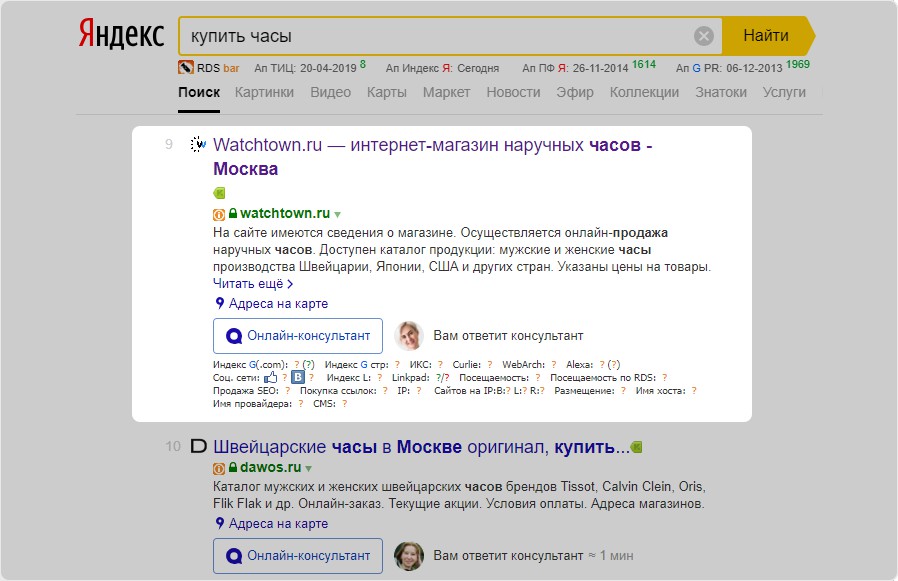Click the Ап ТИЦ: 20-04-2019 entry
The height and width of the screenshot is (581, 898).
[x=310, y=68]
